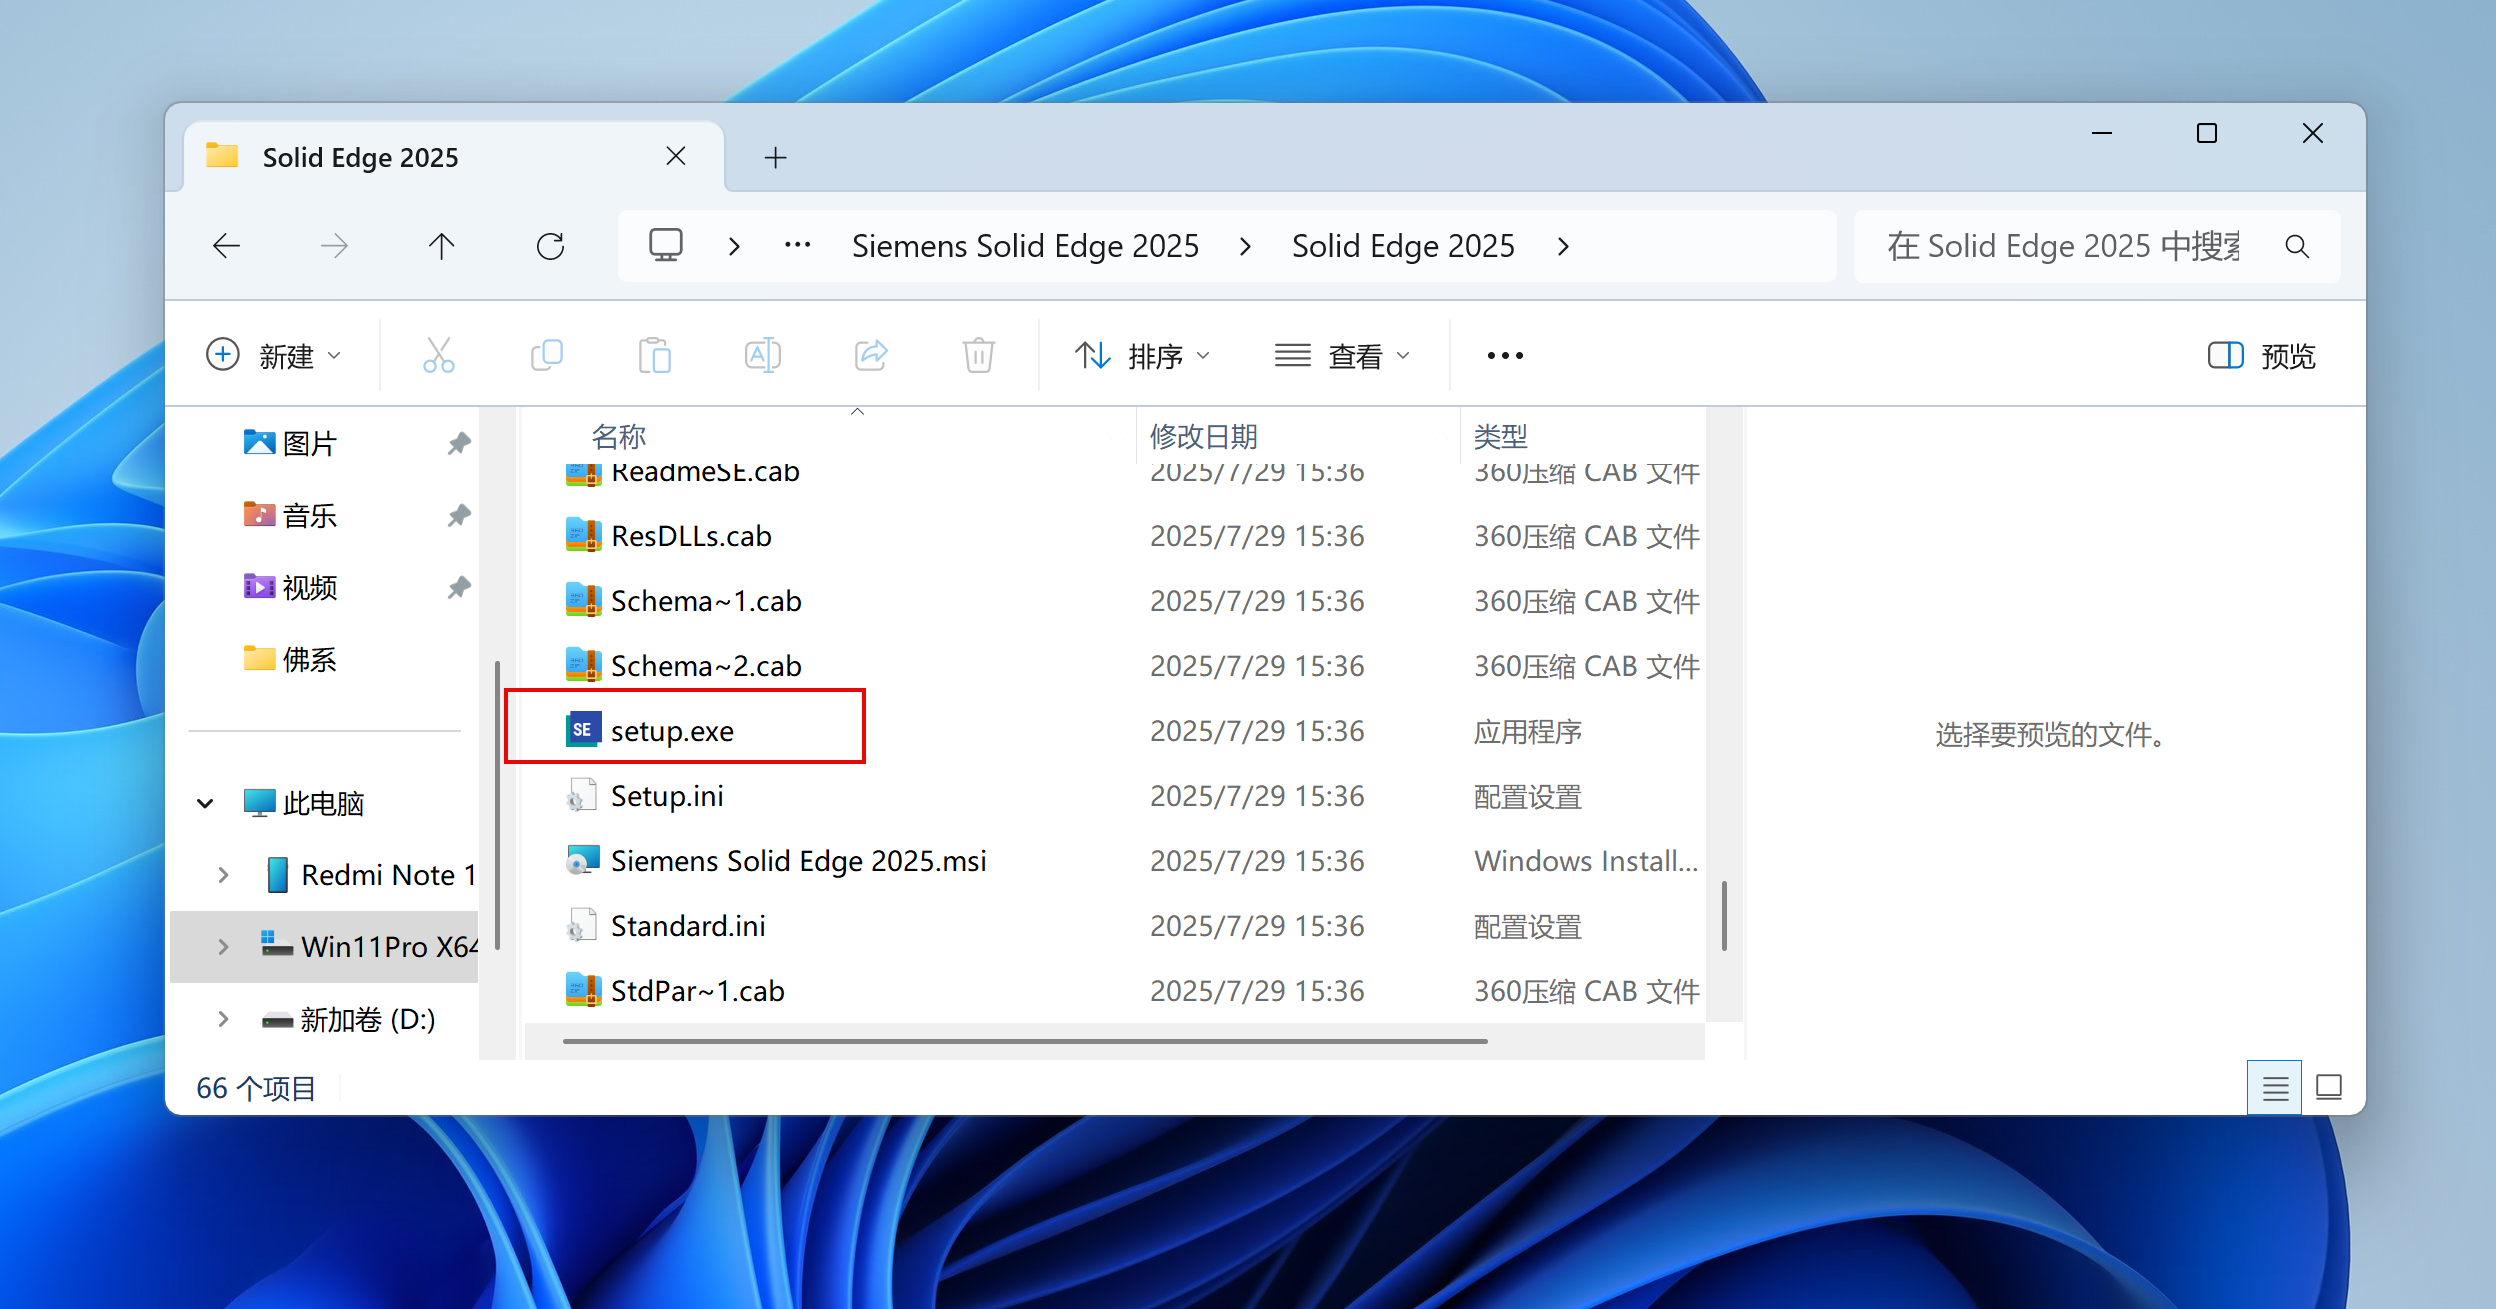Click Siemens Solid Edge 2025 breadcrumb
The width and height of the screenshot is (2496, 1309).
[x=1025, y=246]
